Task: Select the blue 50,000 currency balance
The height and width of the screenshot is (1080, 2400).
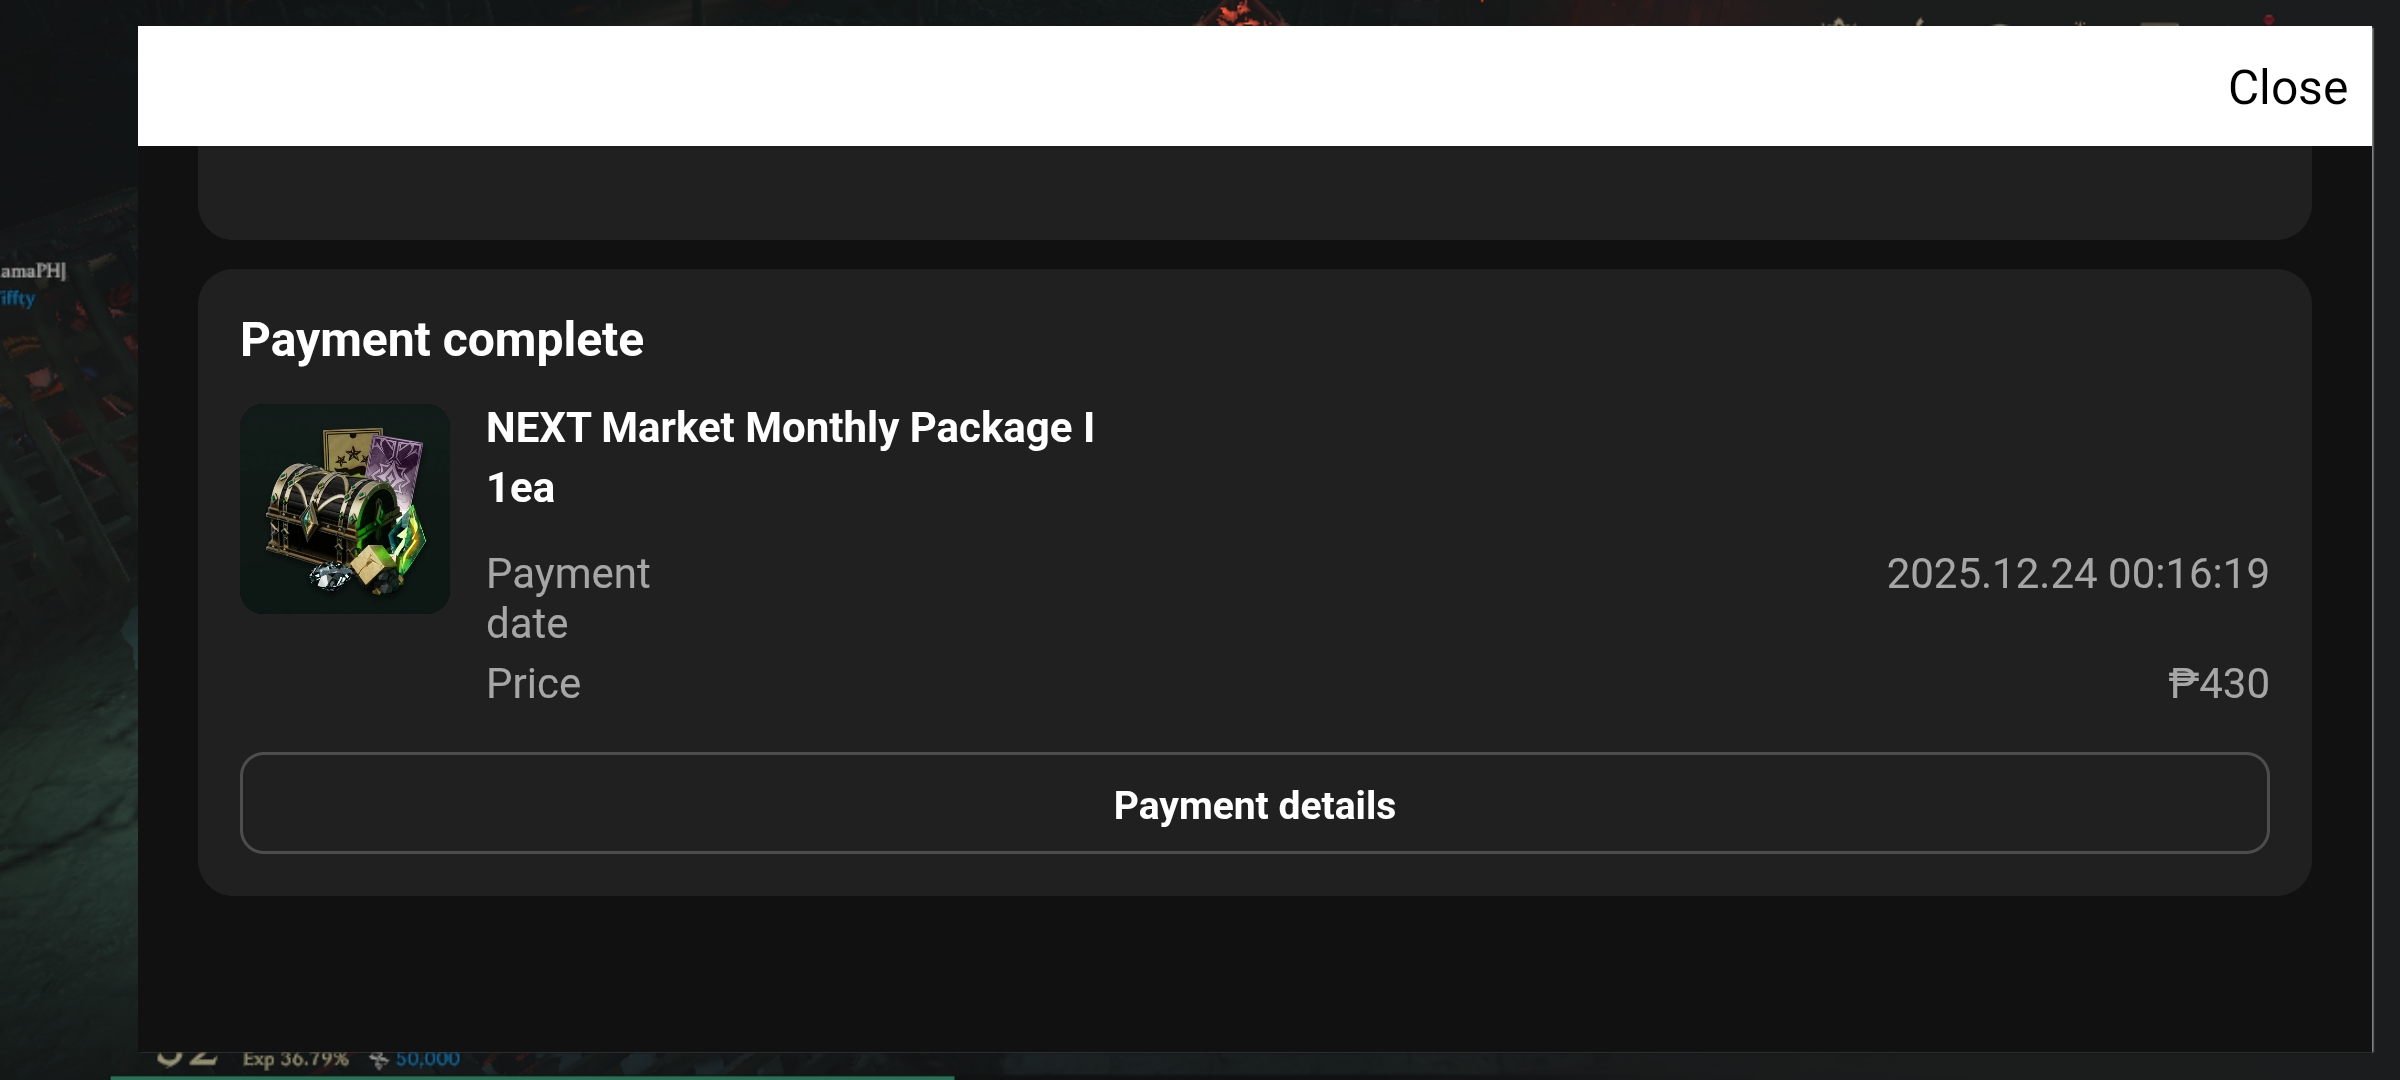Action: pyautogui.click(x=428, y=1059)
